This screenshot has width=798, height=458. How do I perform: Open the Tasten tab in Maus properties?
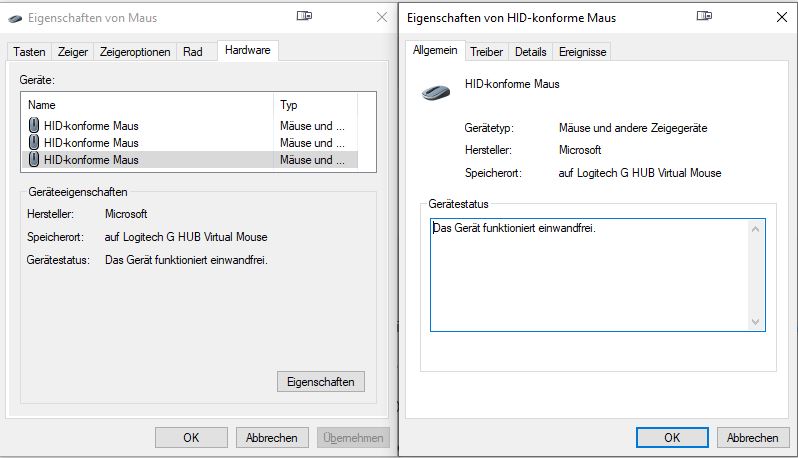coord(29,52)
